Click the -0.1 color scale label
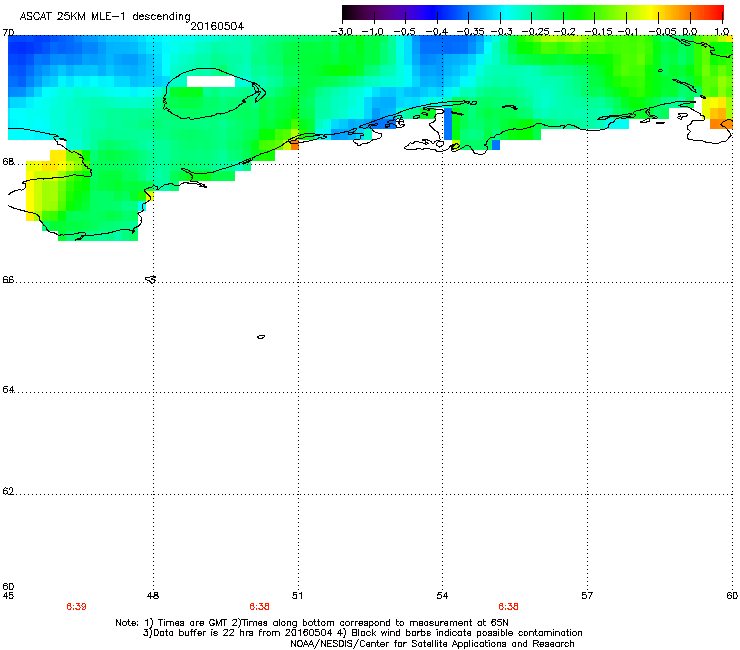Screen dimensions: 740x650 coord(628,32)
